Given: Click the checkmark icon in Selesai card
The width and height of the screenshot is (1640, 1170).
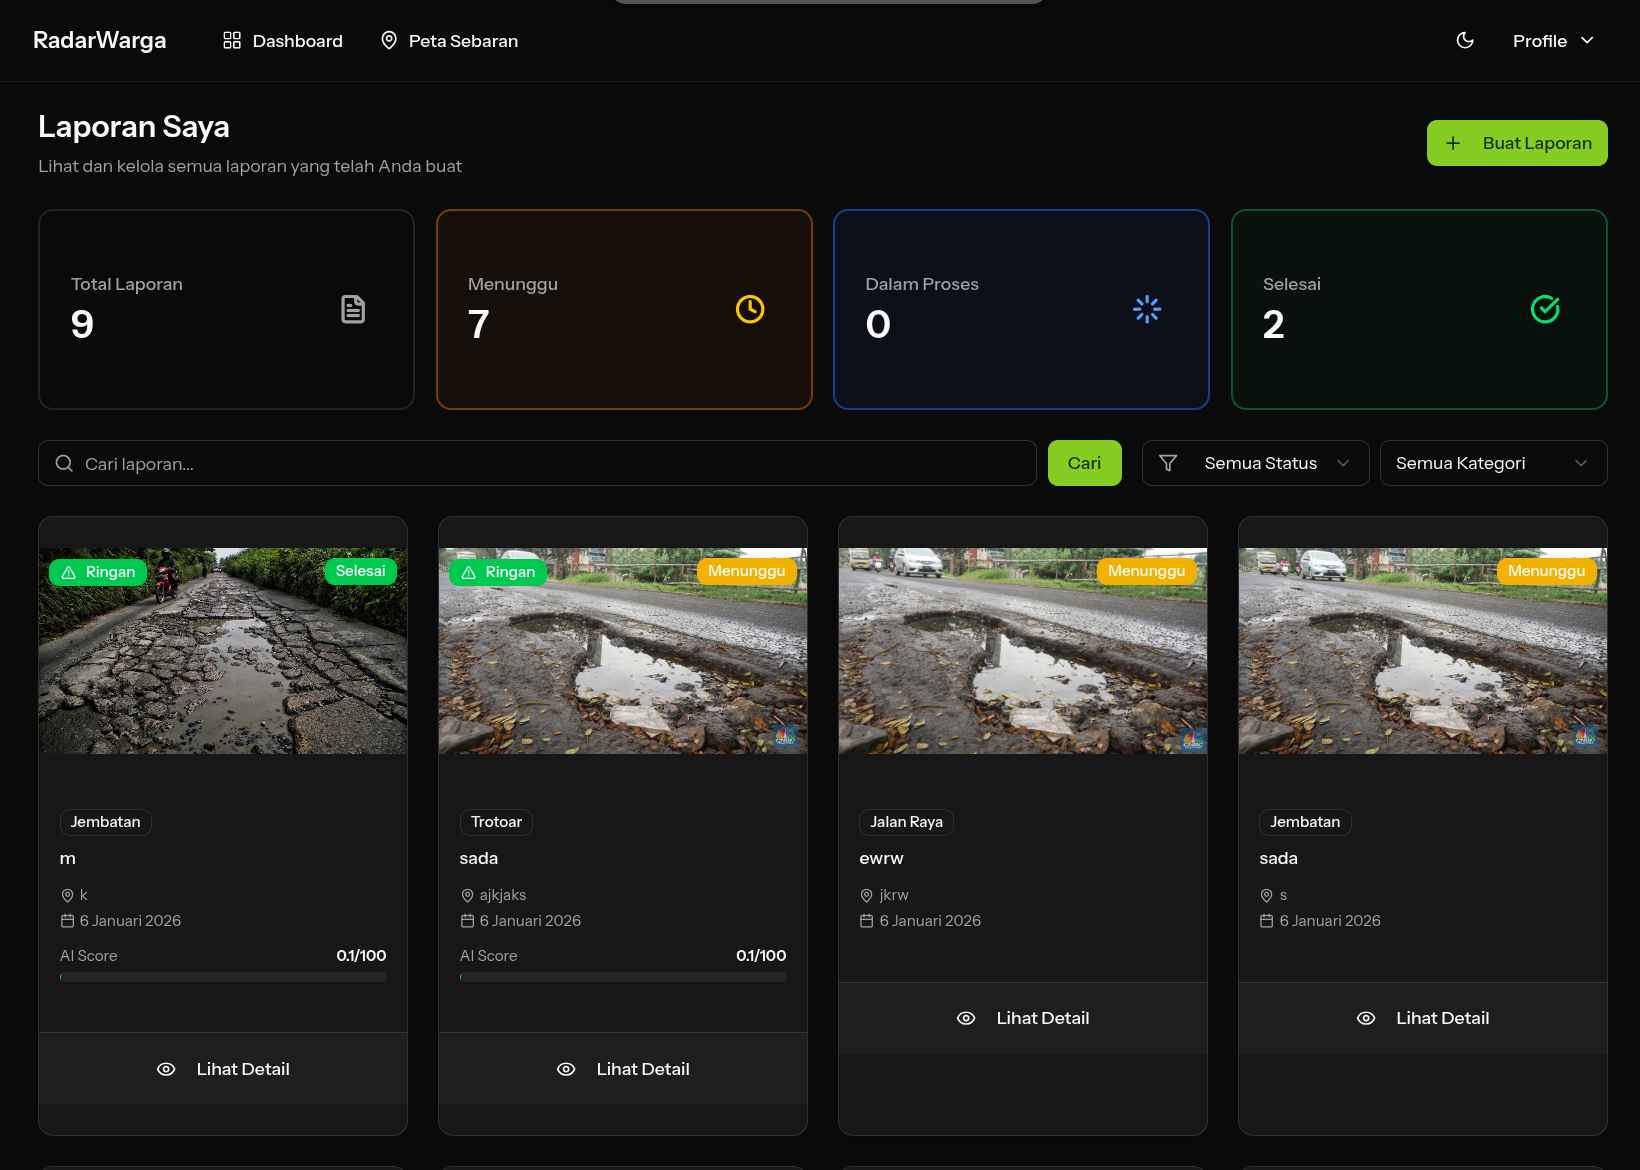Looking at the screenshot, I should (x=1545, y=309).
